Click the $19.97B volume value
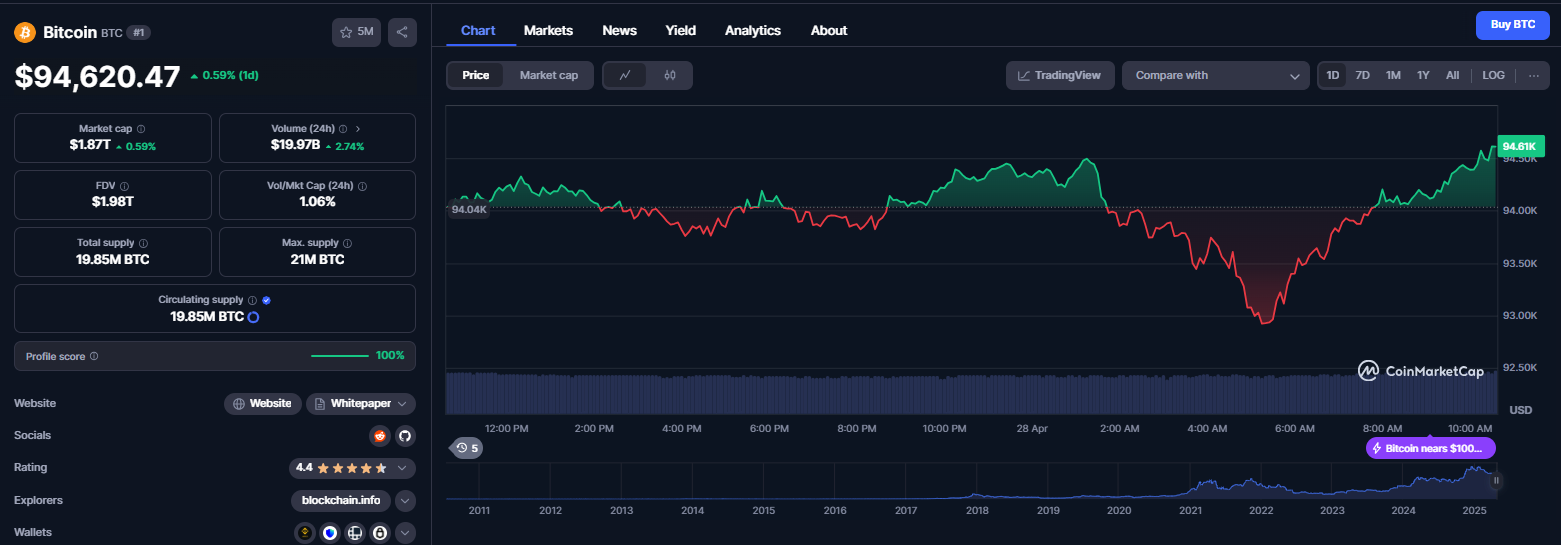Image resolution: width=1561 pixels, height=545 pixels. pyautogui.click(x=295, y=145)
